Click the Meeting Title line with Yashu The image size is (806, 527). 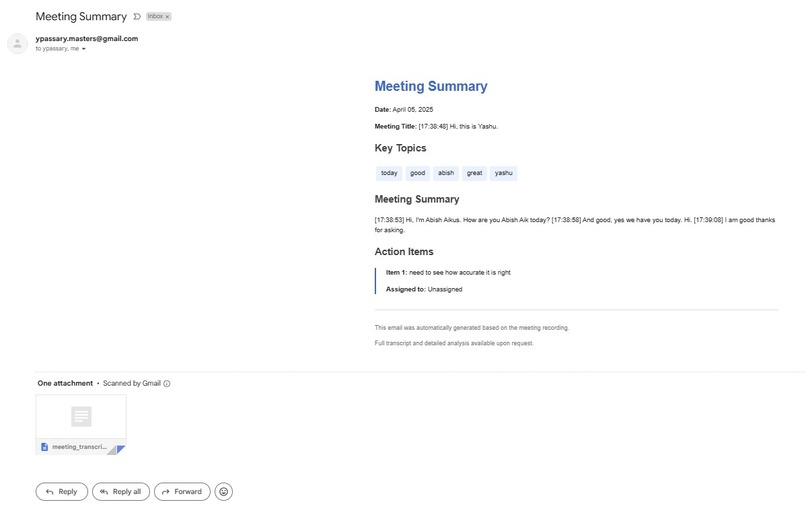coord(436,126)
